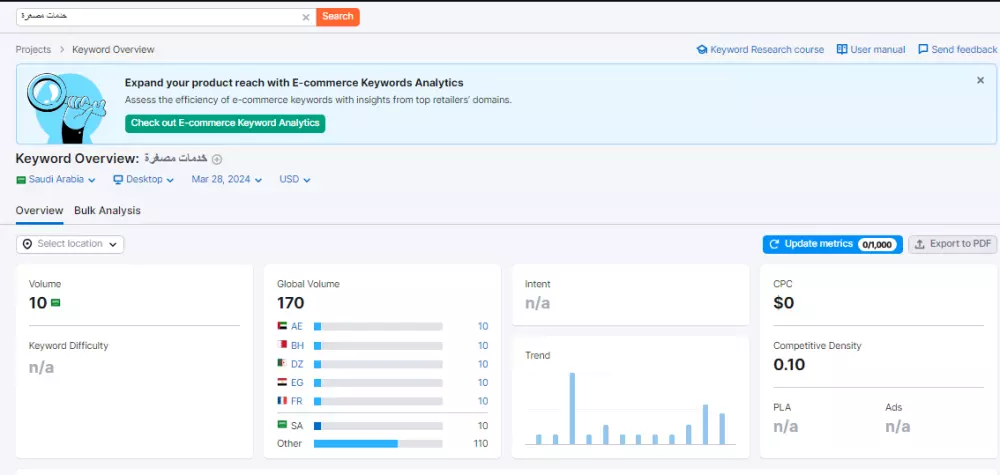This screenshot has height=475, width=1000.
Task: Click the UAE flag icon in Global Volume
Action: [x=282, y=326]
